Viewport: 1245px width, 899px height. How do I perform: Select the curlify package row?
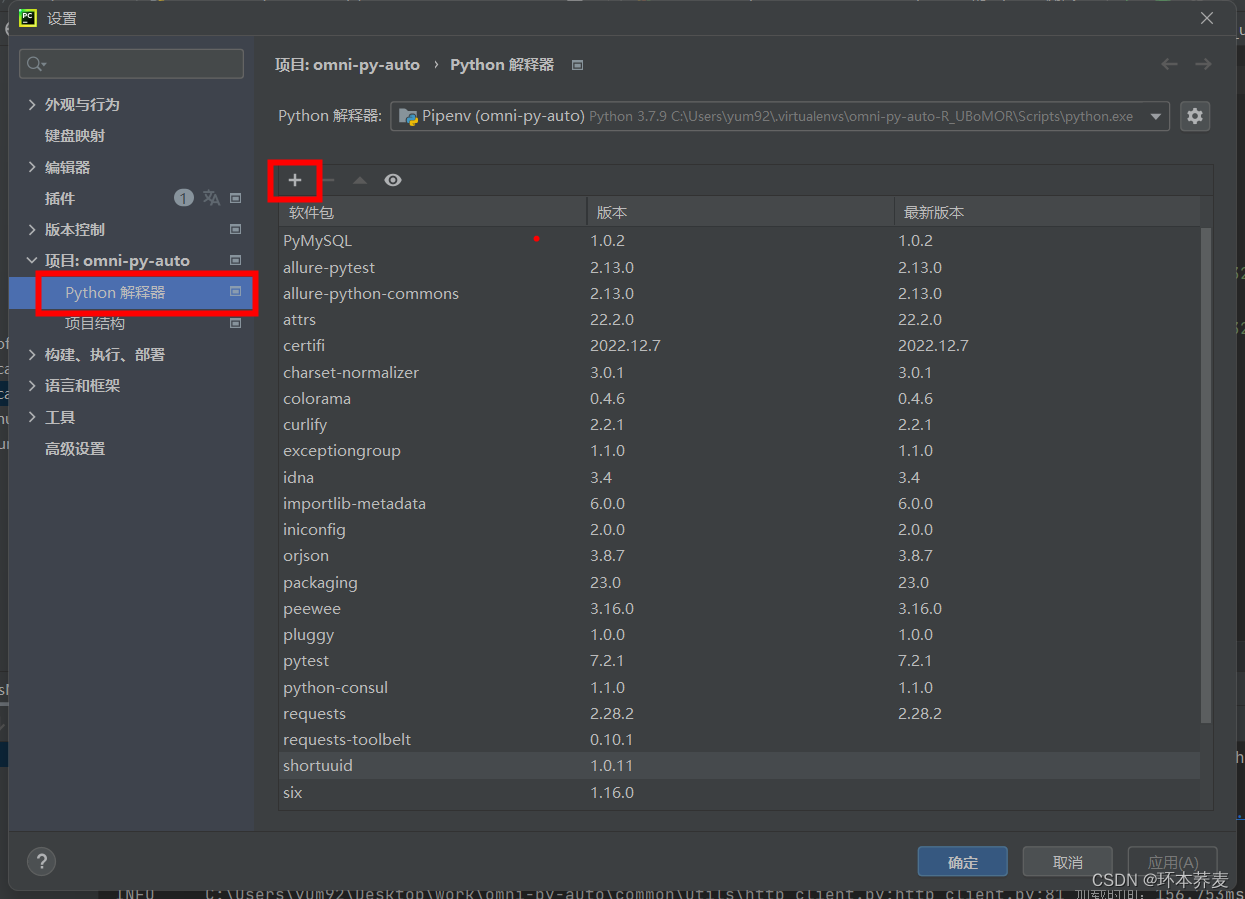click(x=739, y=425)
